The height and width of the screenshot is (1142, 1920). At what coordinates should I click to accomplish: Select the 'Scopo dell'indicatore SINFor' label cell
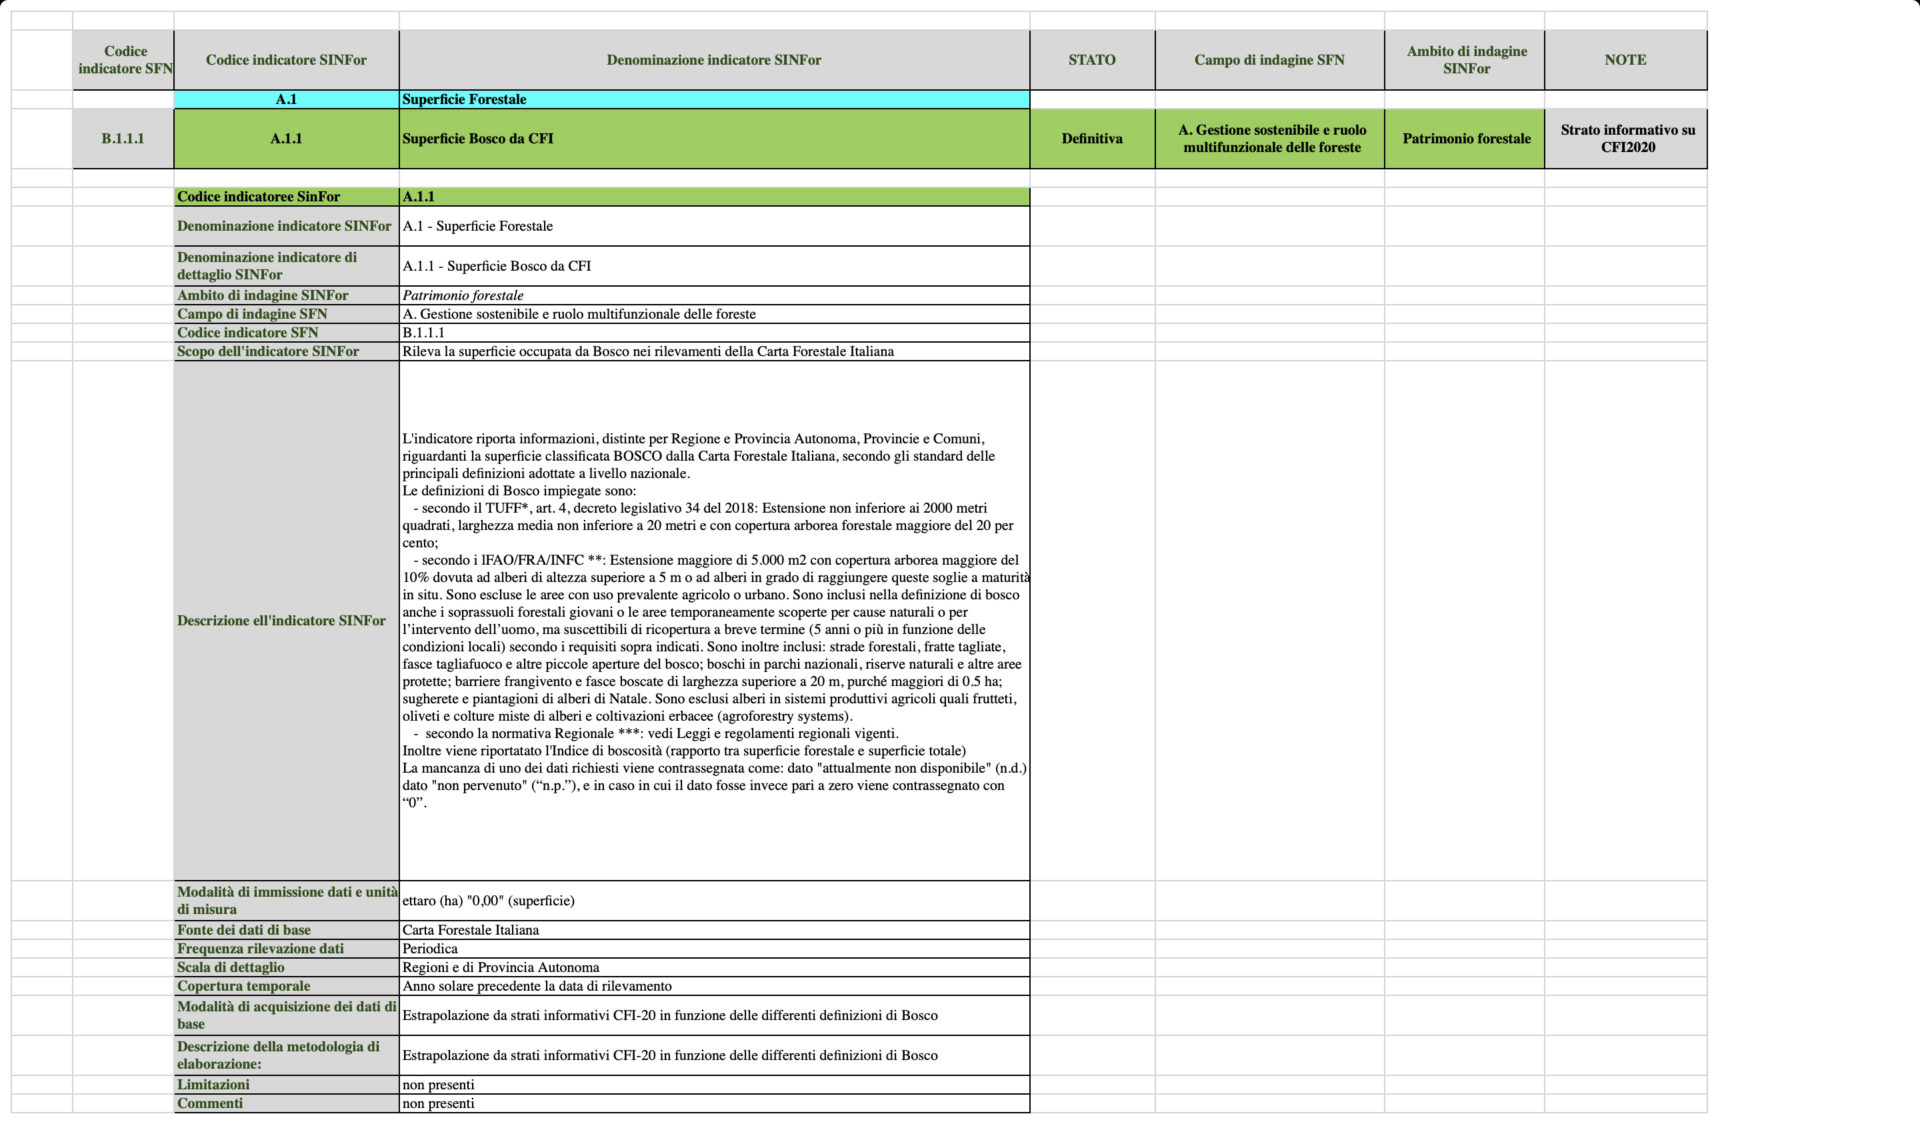pos(286,351)
